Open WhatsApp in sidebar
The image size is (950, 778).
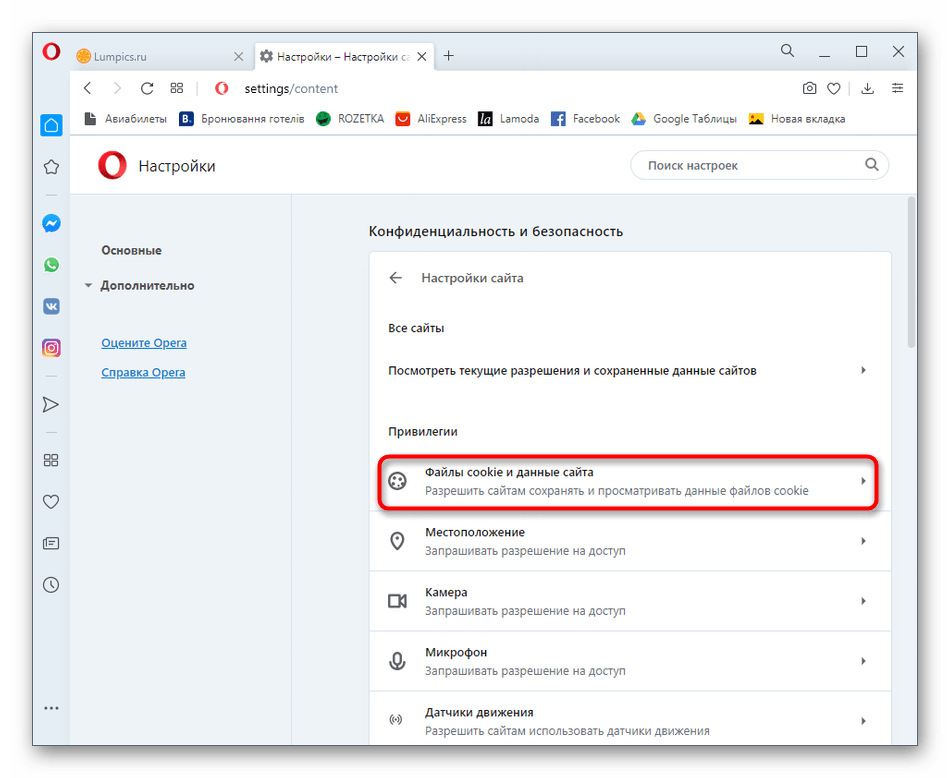point(51,265)
